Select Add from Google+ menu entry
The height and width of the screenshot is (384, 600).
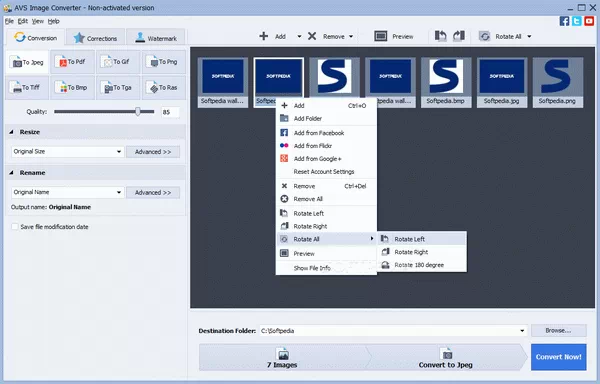pyautogui.click(x=326, y=159)
